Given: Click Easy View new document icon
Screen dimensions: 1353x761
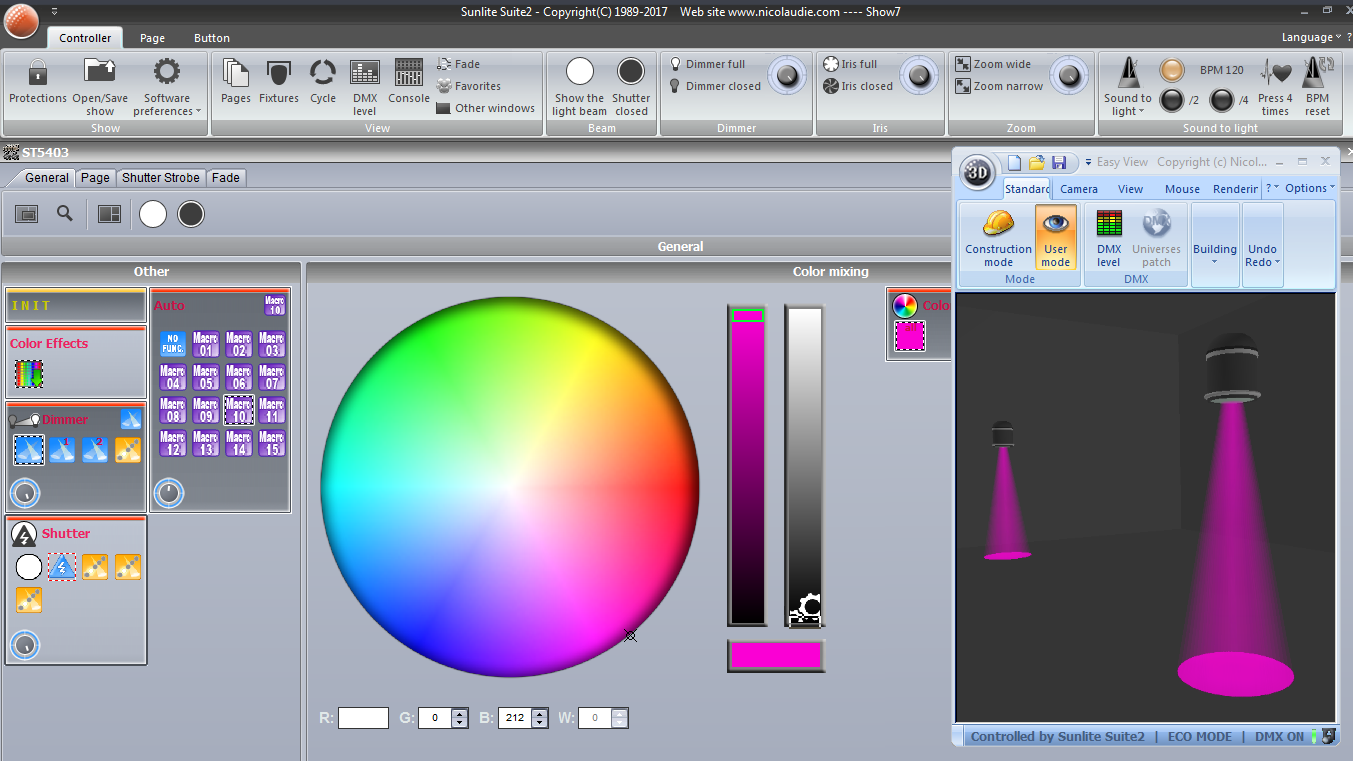Looking at the screenshot, I should 1014,162.
